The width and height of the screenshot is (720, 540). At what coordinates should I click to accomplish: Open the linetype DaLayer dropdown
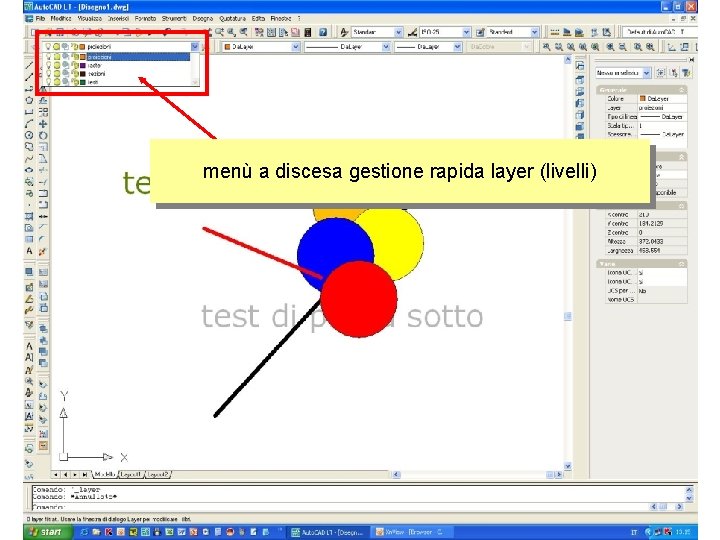386,46
